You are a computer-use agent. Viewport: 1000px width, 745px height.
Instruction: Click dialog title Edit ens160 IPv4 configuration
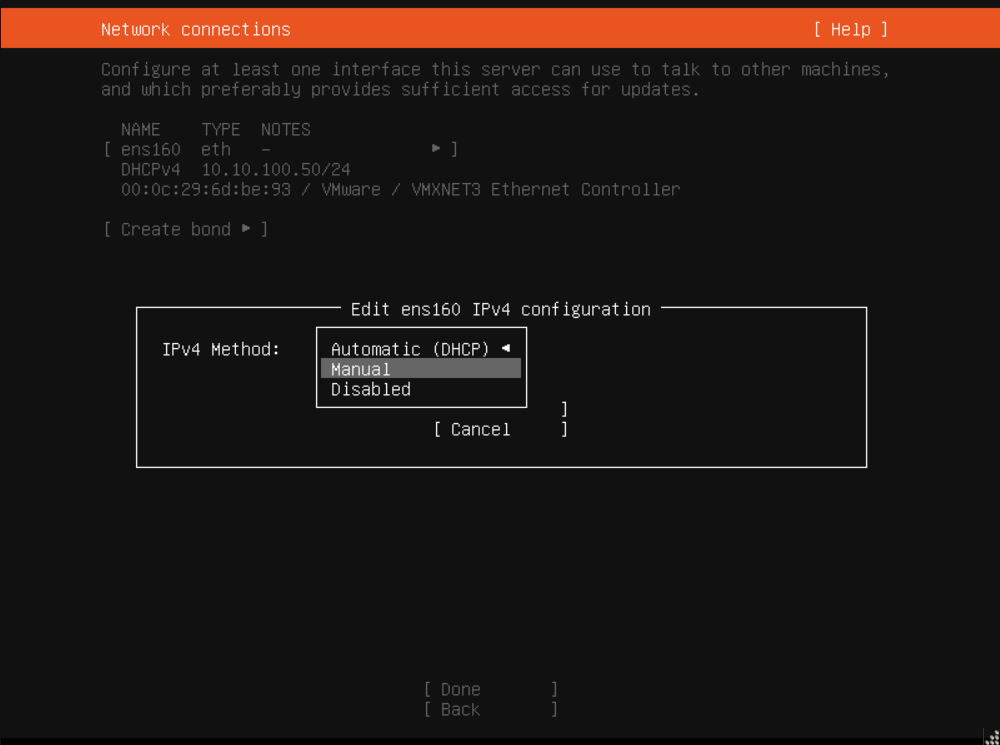coord(501,309)
